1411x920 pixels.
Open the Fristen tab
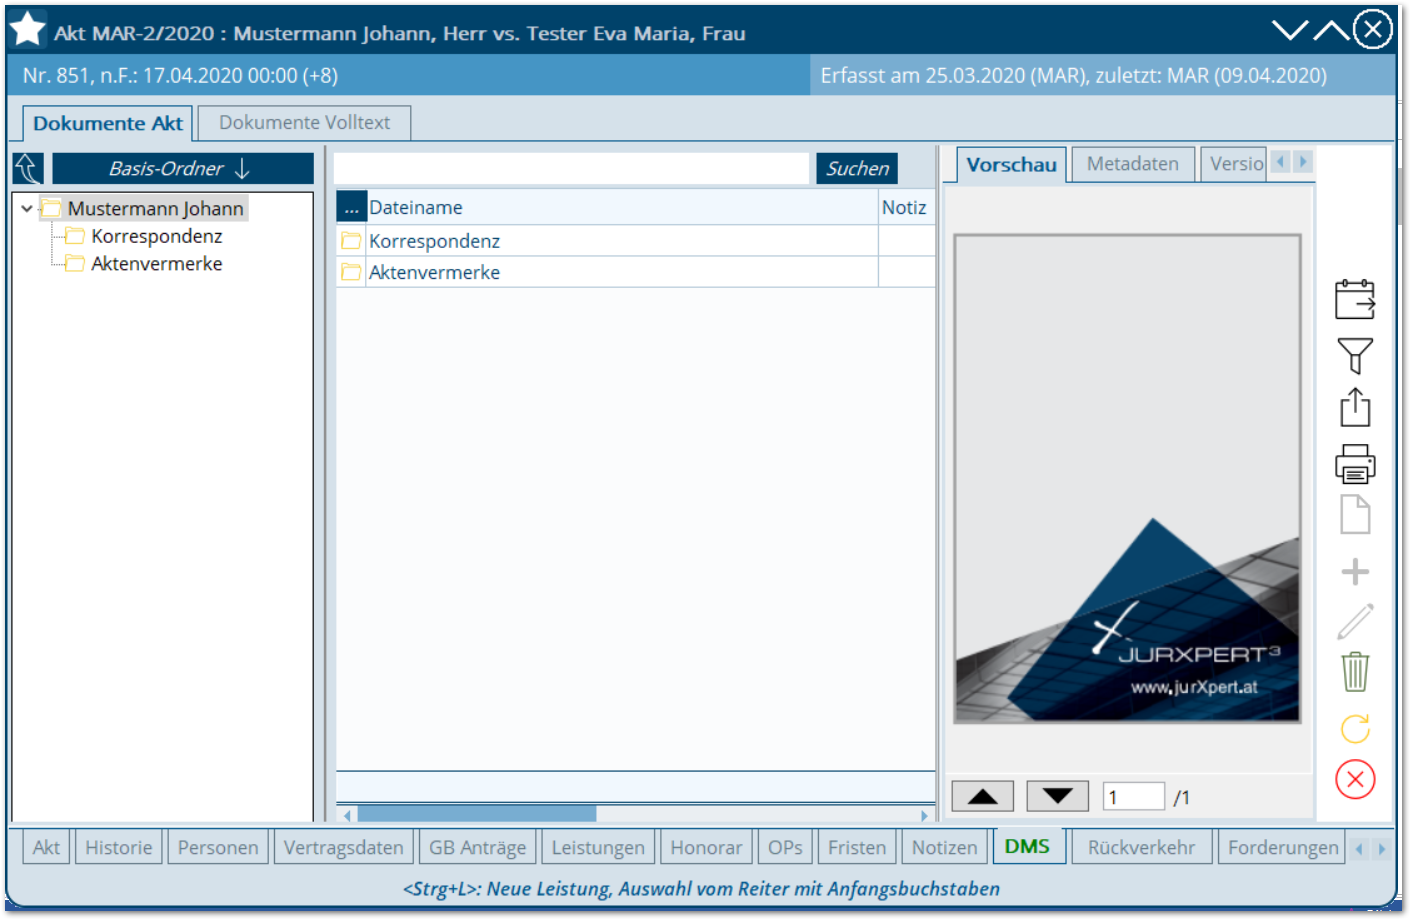pos(857,847)
